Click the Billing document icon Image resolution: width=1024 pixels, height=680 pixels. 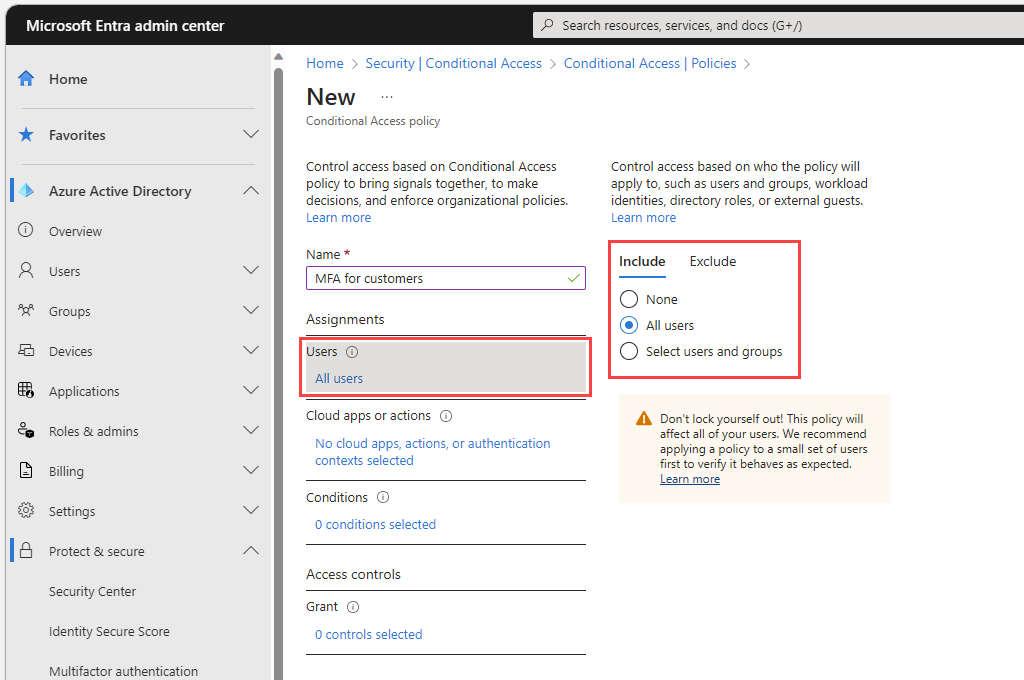(x=26, y=470)
